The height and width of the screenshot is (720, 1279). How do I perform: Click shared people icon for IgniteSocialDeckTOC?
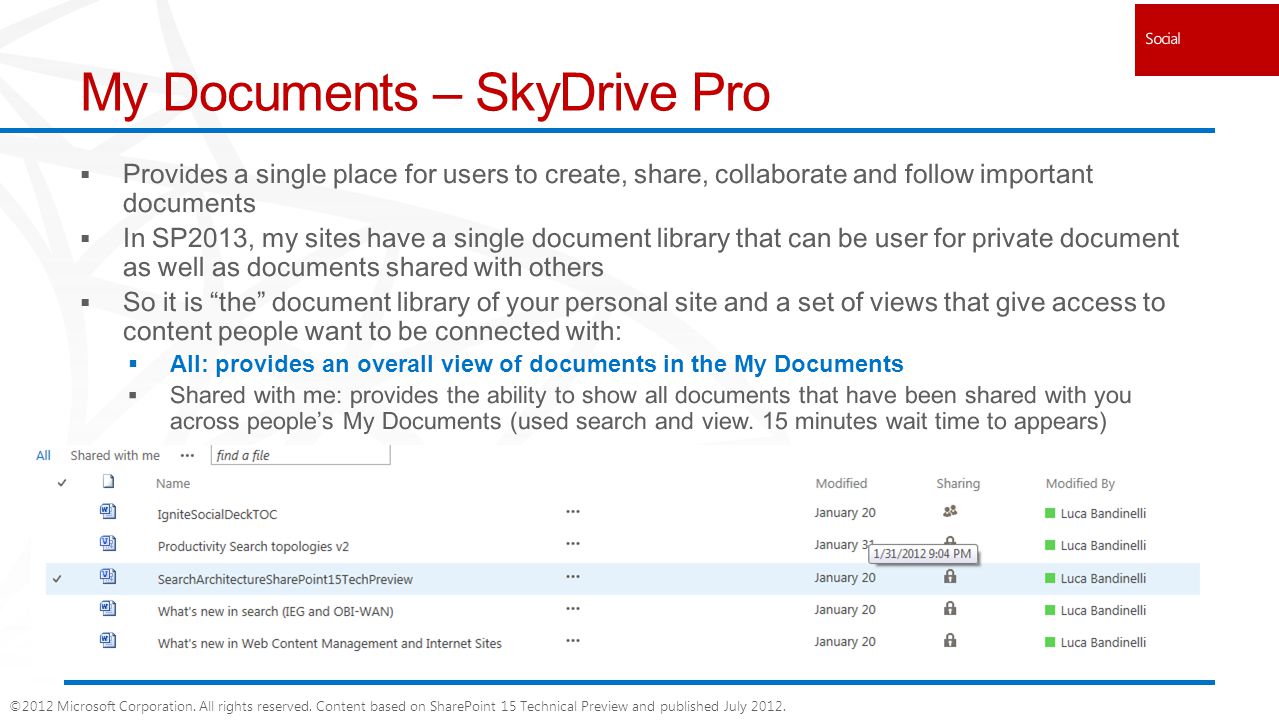pos(950,511)
